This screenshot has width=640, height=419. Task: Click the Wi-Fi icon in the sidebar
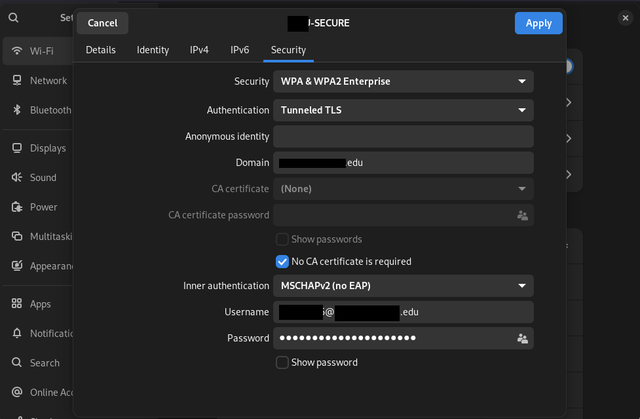coord(17,51)
